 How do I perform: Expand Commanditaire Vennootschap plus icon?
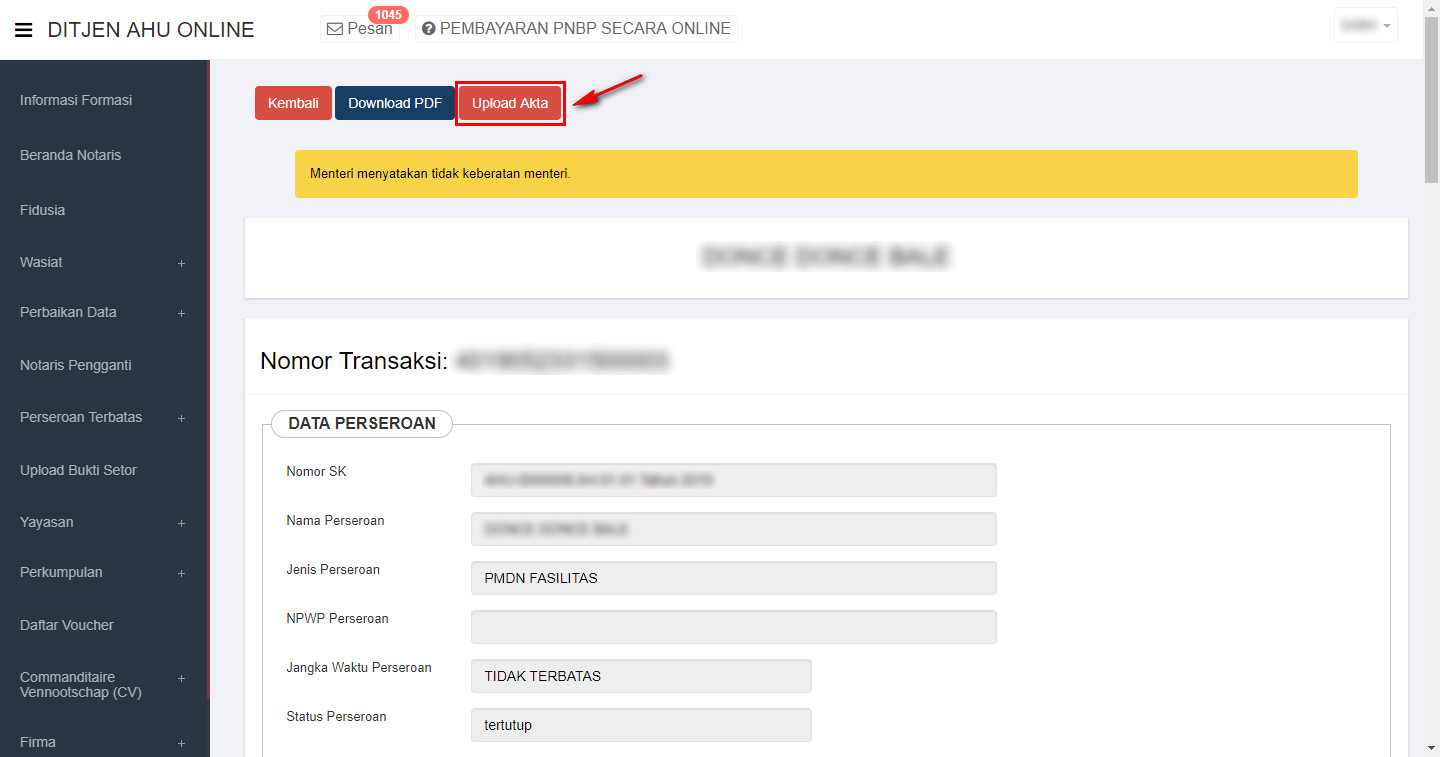click(x=181, y=678)
